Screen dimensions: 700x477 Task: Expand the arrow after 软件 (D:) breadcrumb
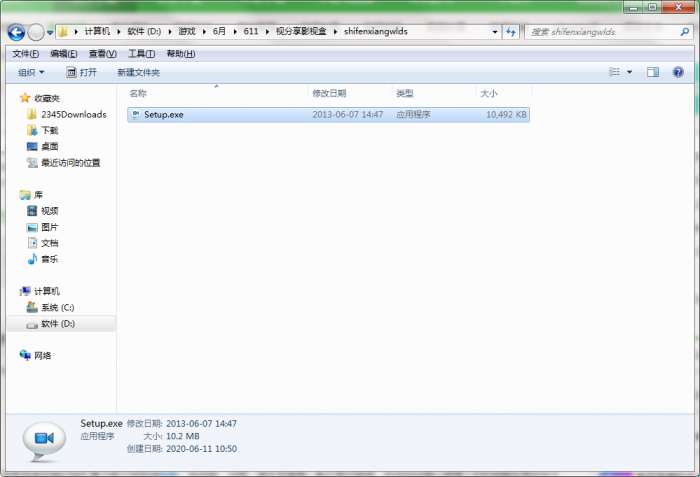point(170,32)
